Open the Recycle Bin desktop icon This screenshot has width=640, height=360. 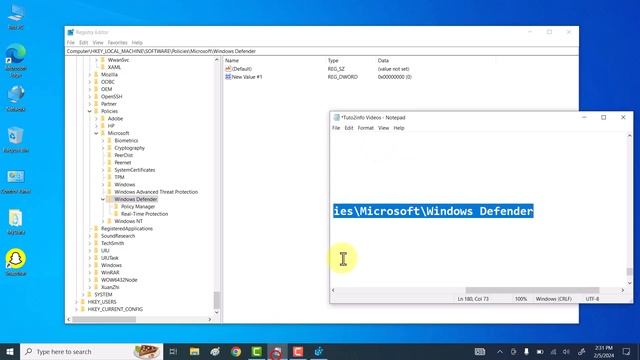pyautogui.click(x=16, y=140)
